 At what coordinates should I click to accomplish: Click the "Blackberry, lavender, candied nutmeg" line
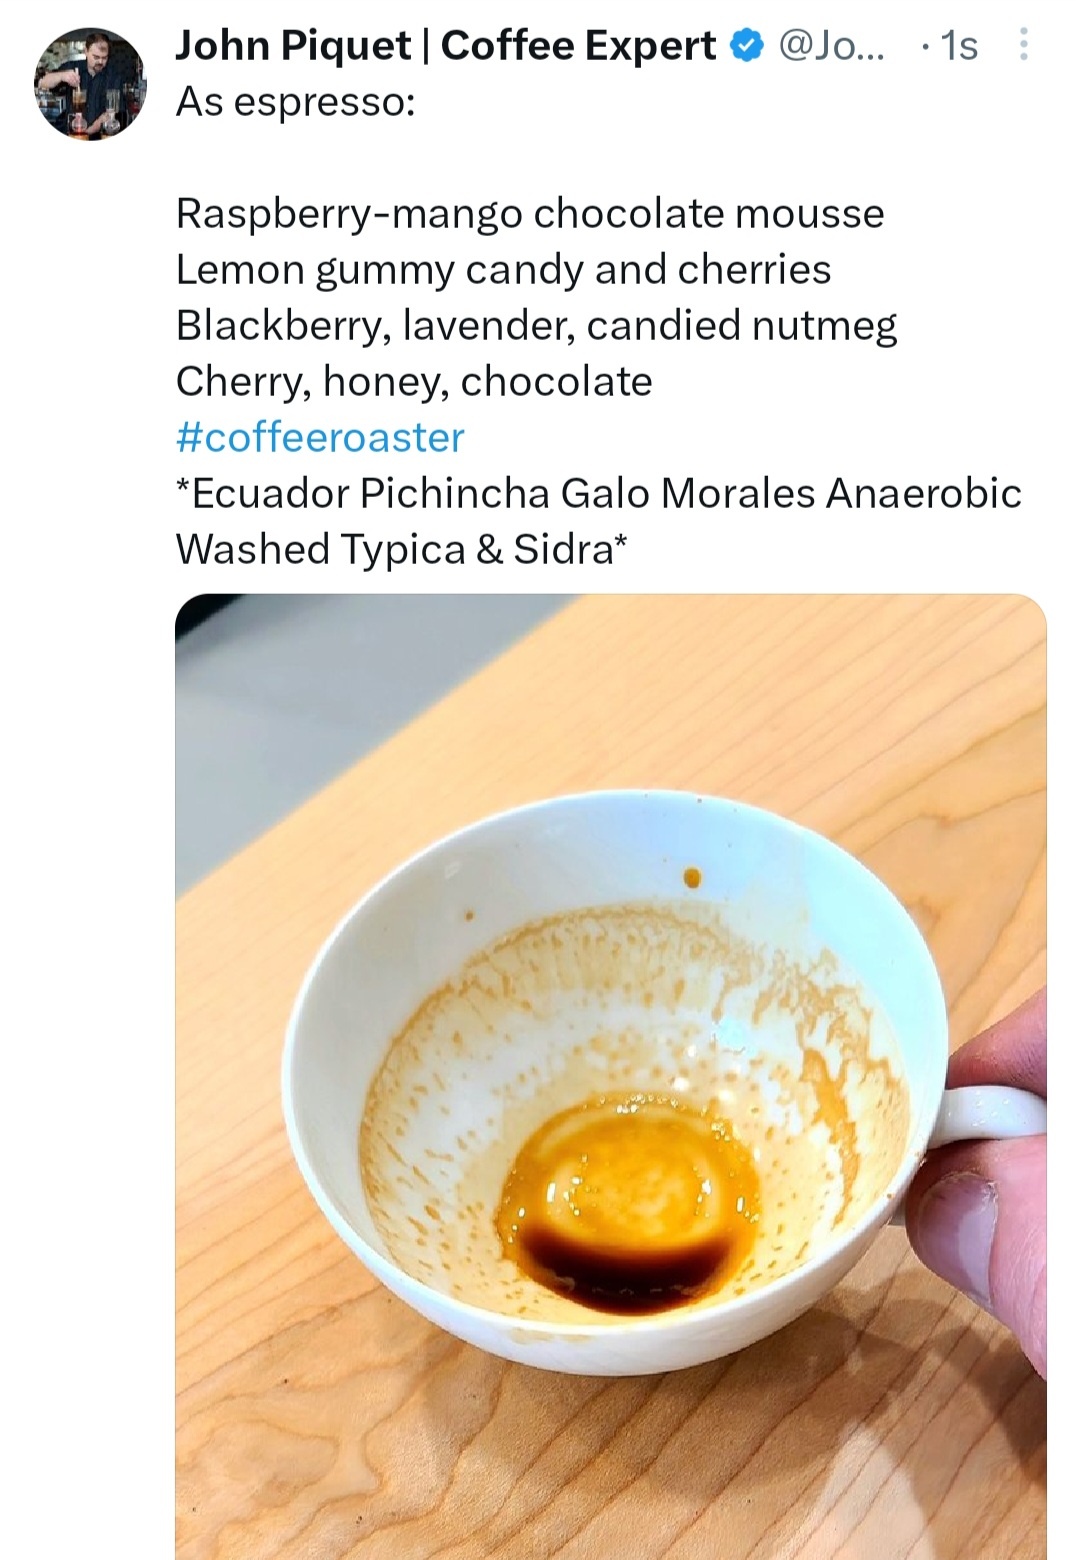(536, 325)
